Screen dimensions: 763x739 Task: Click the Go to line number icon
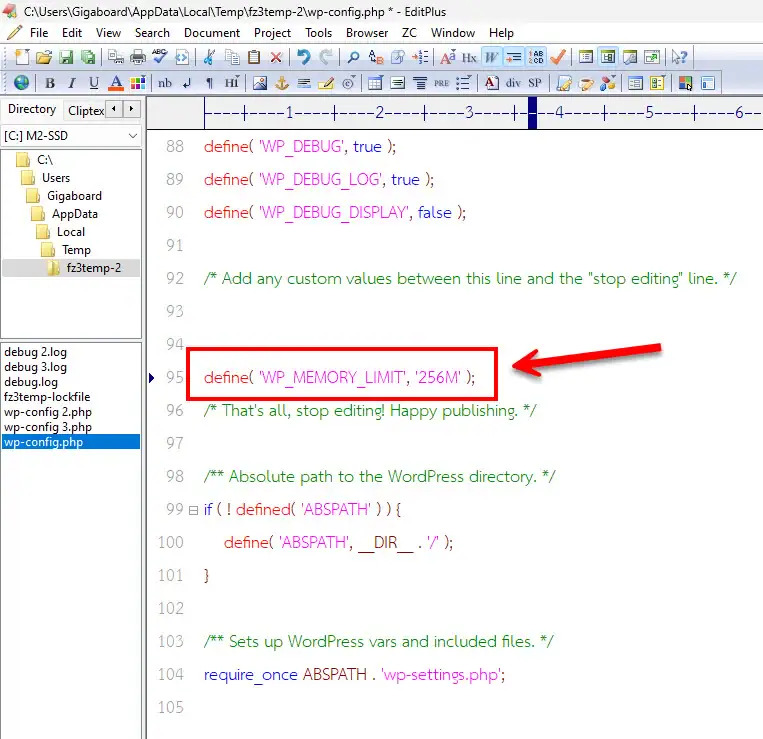[x=420, y=57]
